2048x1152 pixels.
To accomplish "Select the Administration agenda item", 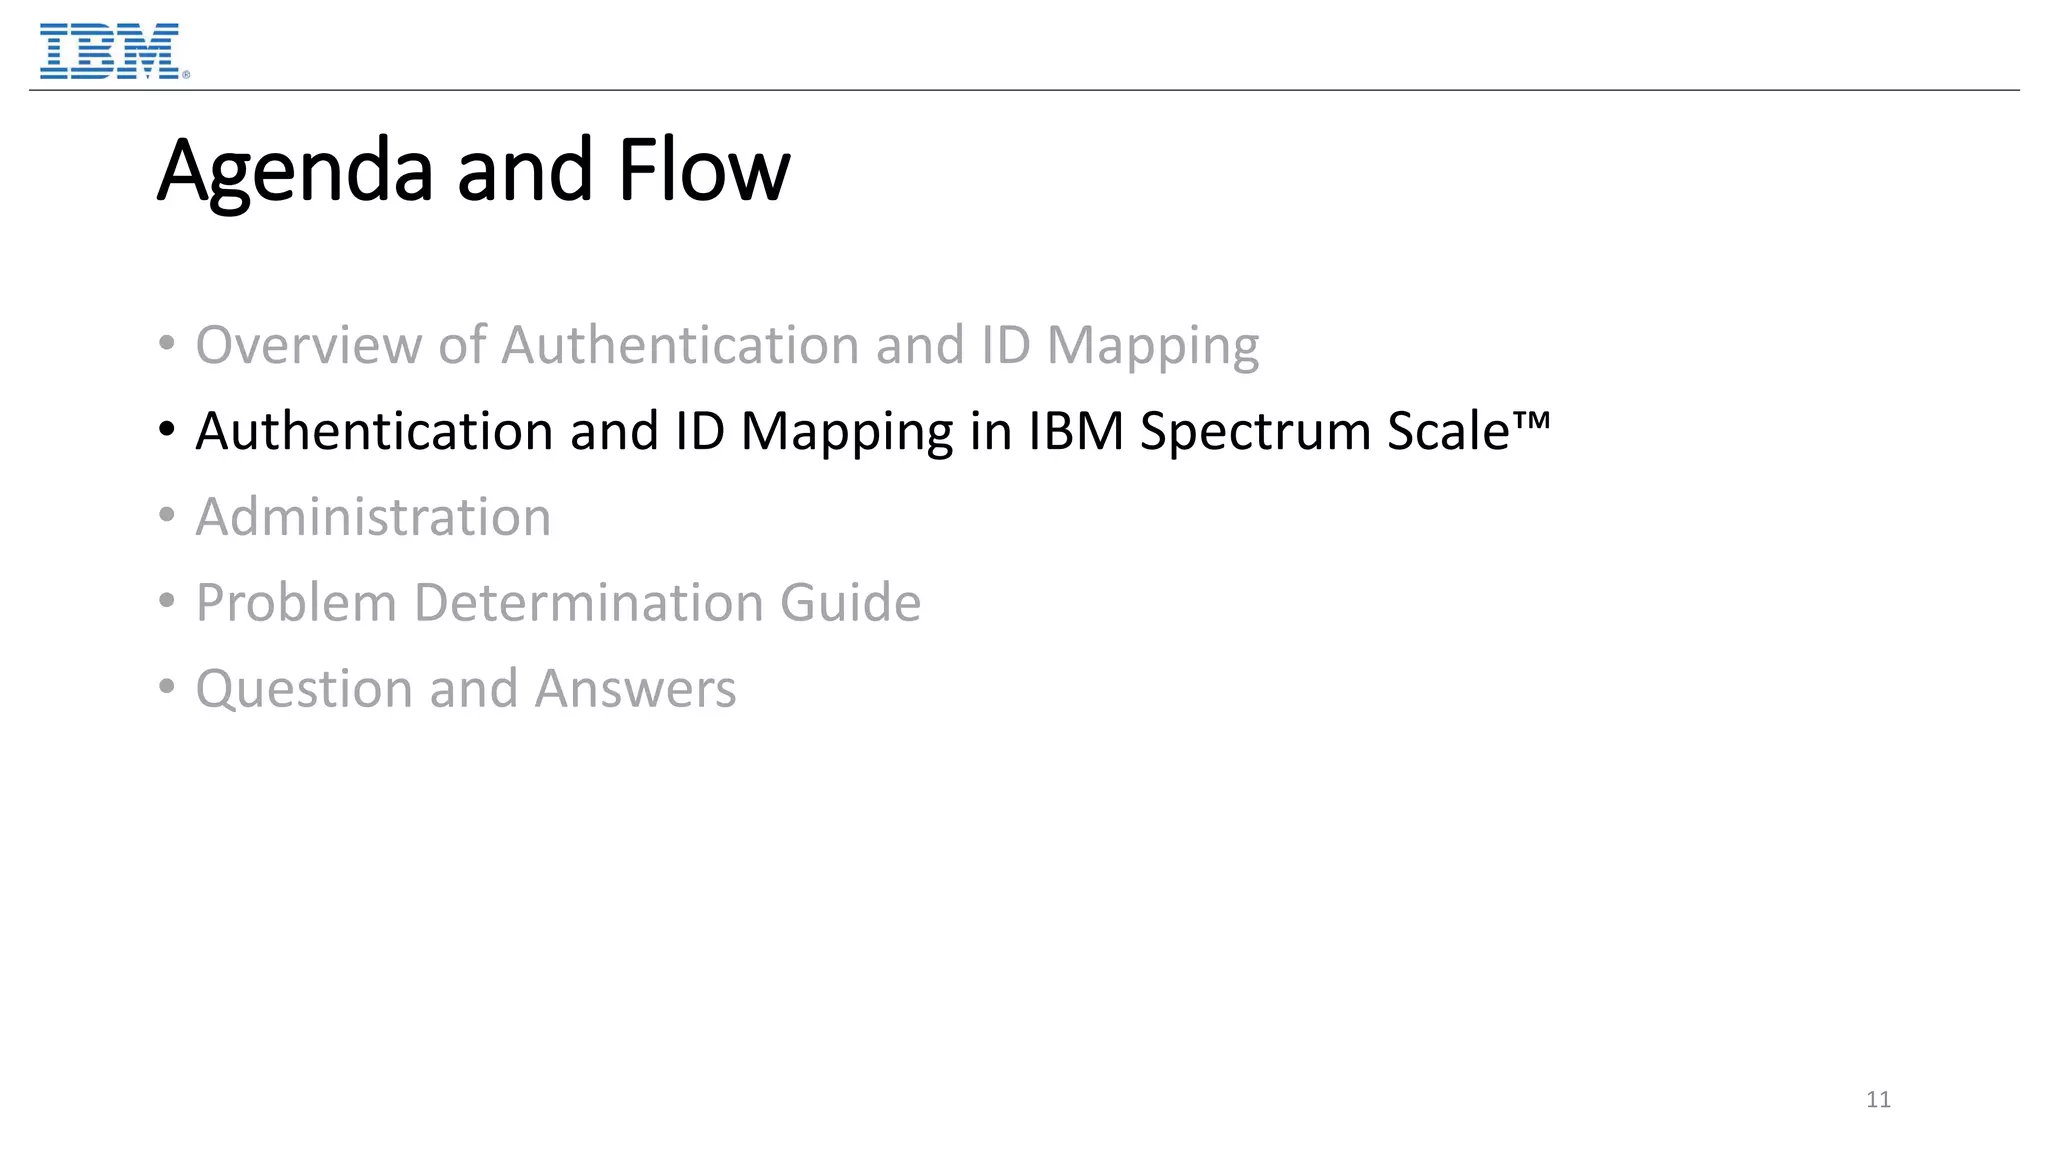I will point(373,517).
